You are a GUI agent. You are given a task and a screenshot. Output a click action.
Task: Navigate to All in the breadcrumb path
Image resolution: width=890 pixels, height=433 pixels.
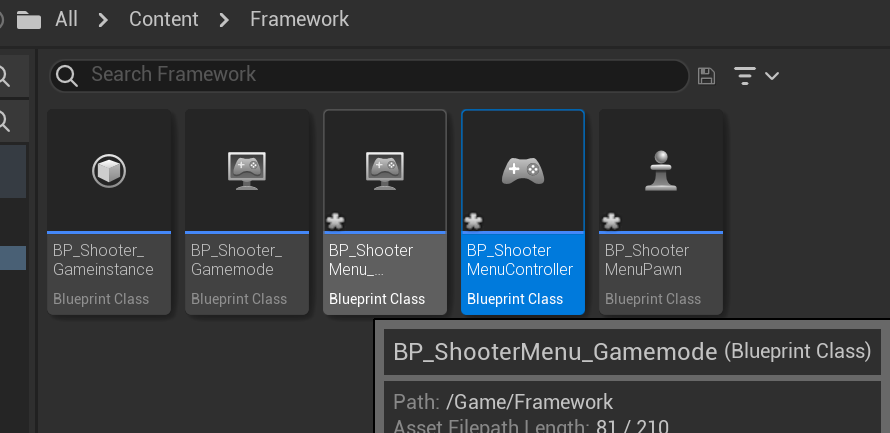[x=66, y=19]
